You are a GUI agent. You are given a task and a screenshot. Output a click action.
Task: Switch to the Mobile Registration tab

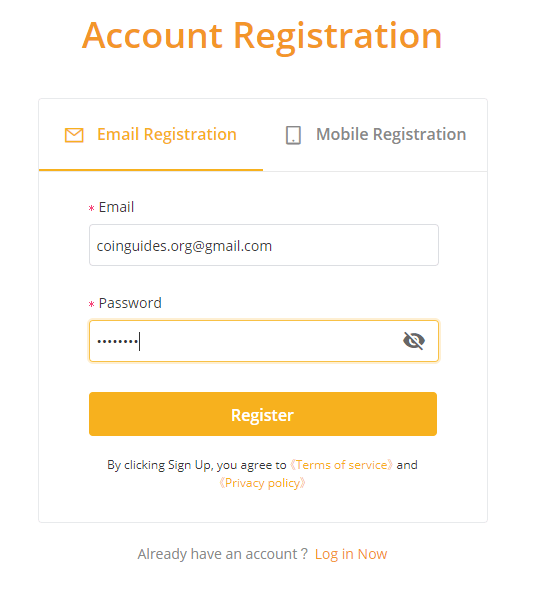point(375,135)
